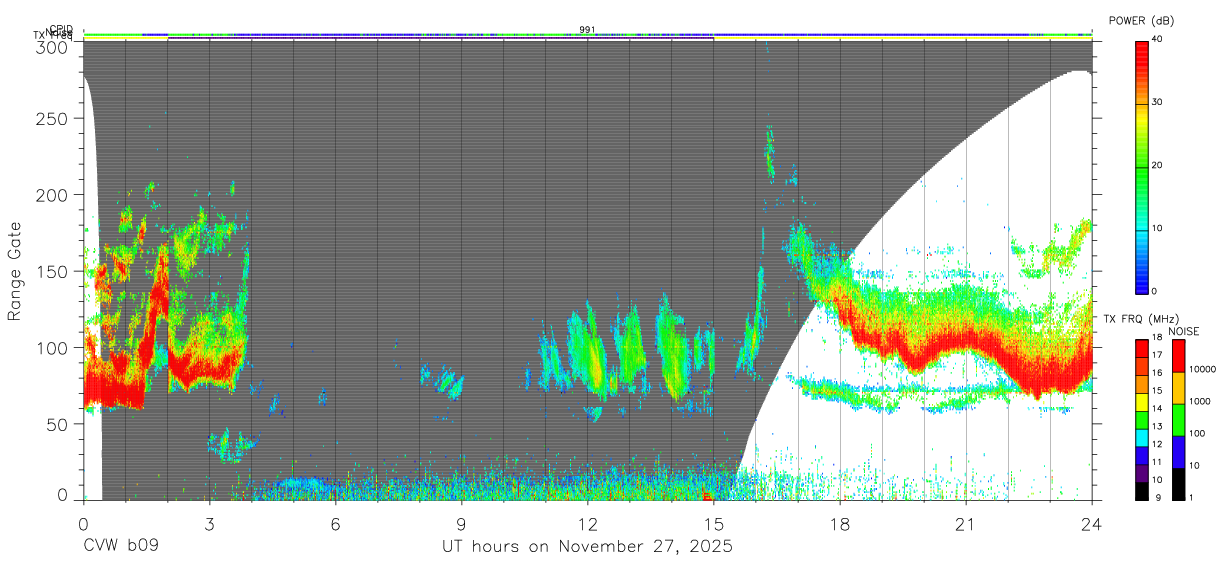Click the 6 hour tick label
Viewport: 1228px width, 567px height.
(335, 523)
